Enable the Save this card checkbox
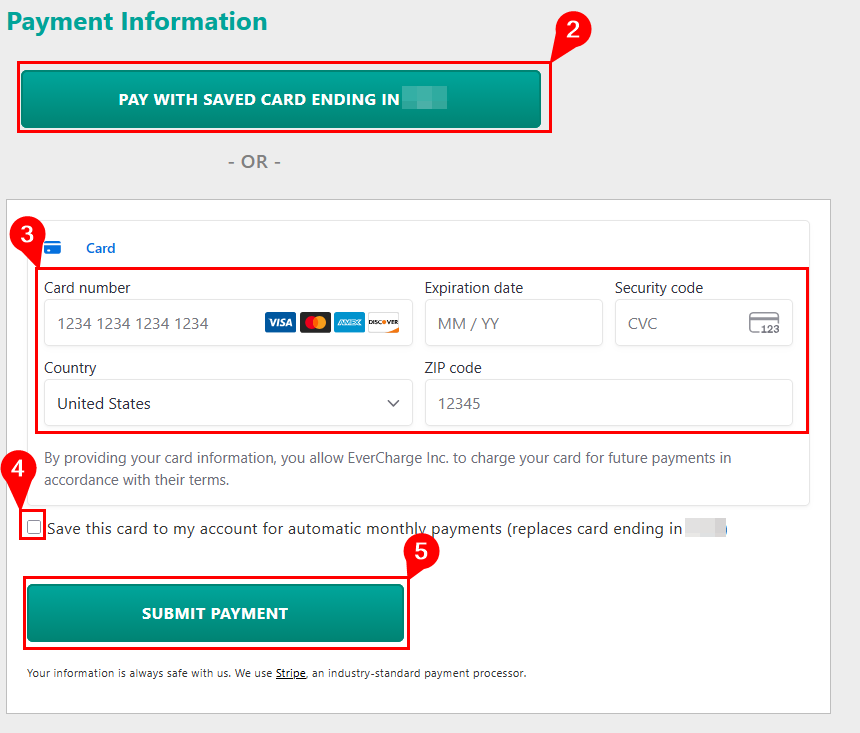This screenshot has height=733, width=860. [x=35, y=528]
